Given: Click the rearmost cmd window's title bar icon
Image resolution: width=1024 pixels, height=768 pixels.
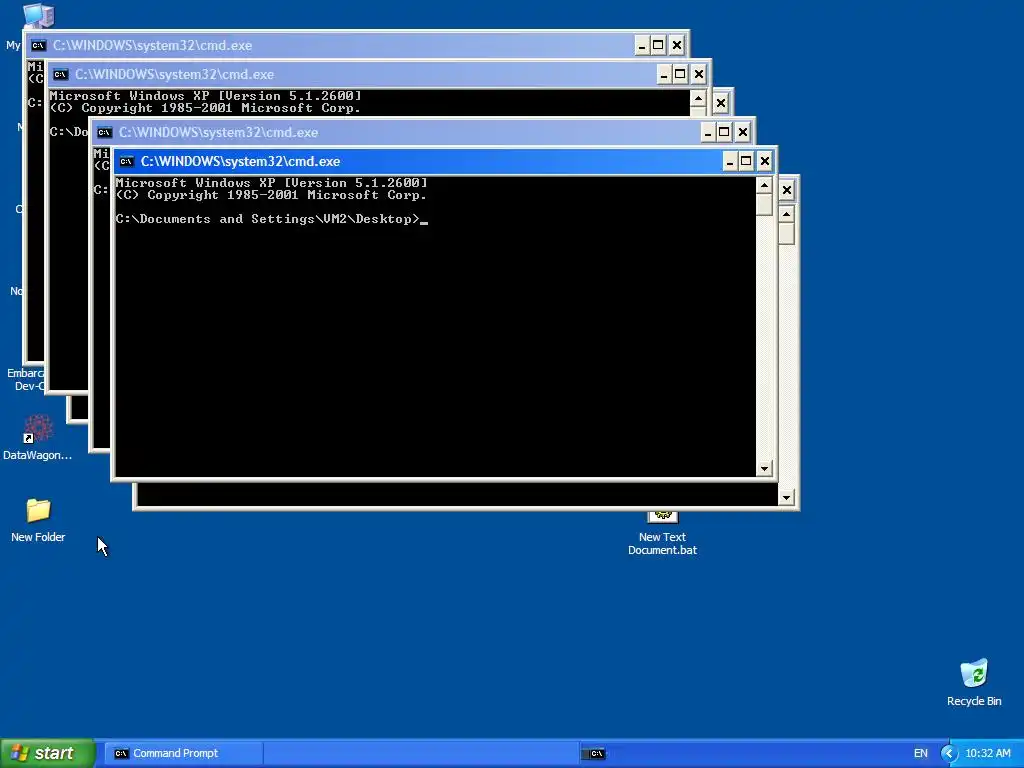Looking at the screenshot, I should point(39,46).
